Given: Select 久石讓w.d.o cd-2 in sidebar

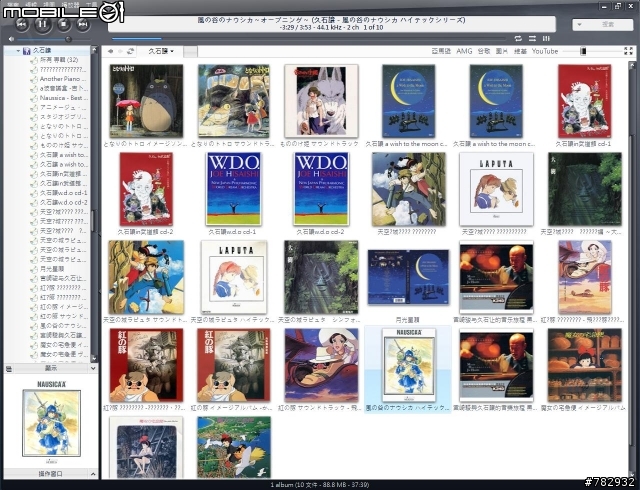Looking at the screenshot, I should coord(64,202).
